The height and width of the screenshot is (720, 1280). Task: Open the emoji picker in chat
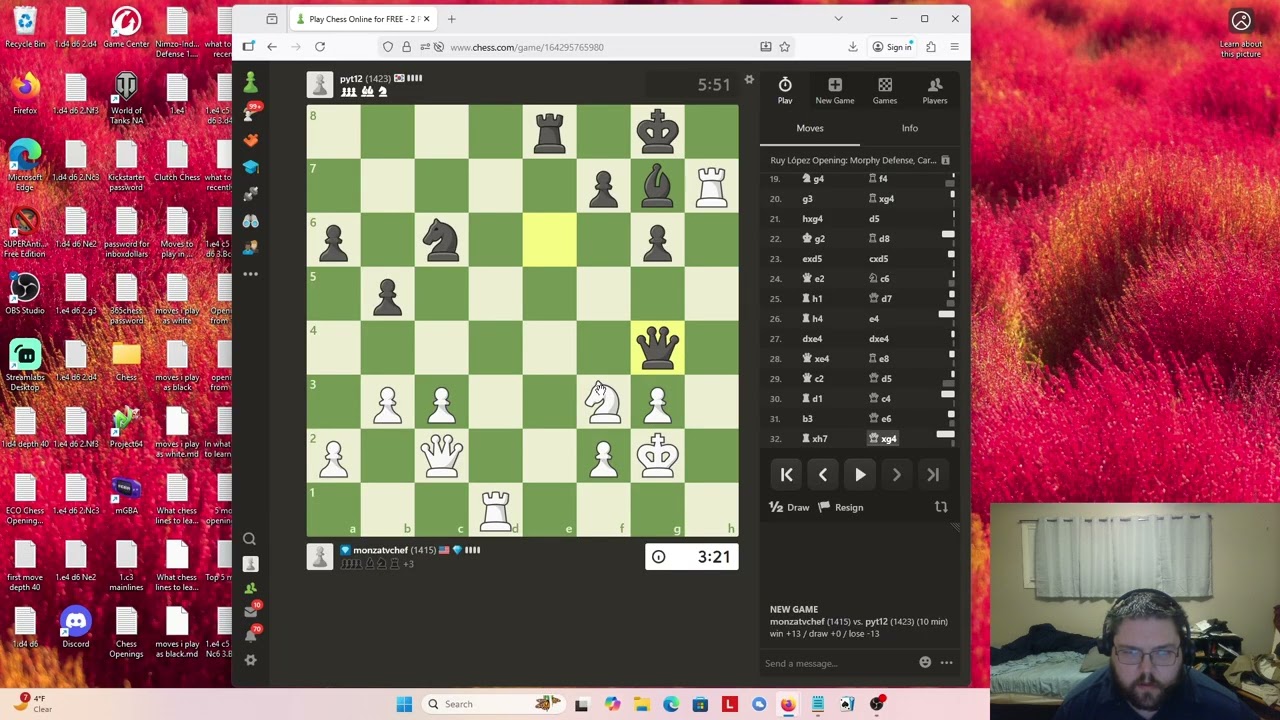[925, 662]
